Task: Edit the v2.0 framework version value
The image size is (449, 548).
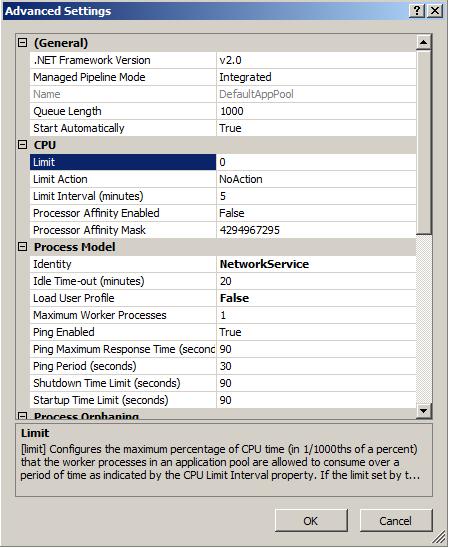Action: [x=316, y=60]
